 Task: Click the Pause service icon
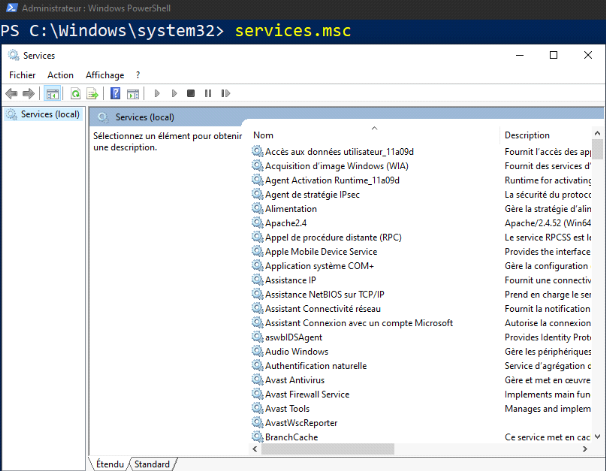pyautogui.click(x=207, y=94)
